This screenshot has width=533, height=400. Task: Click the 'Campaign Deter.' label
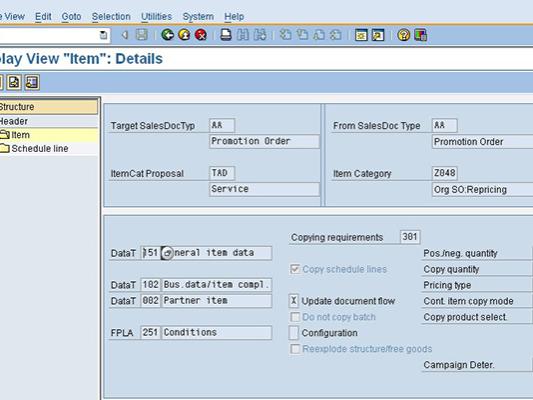click(459, 365)
